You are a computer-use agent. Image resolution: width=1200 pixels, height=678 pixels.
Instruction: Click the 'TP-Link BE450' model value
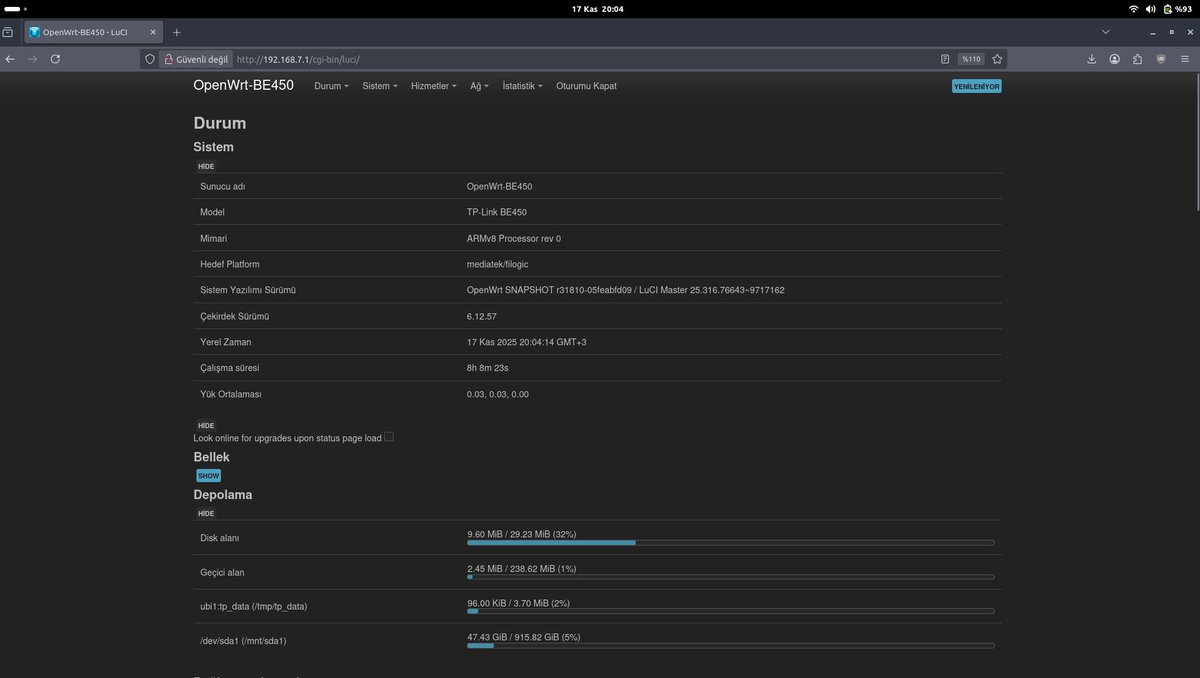tap(497, 212)
